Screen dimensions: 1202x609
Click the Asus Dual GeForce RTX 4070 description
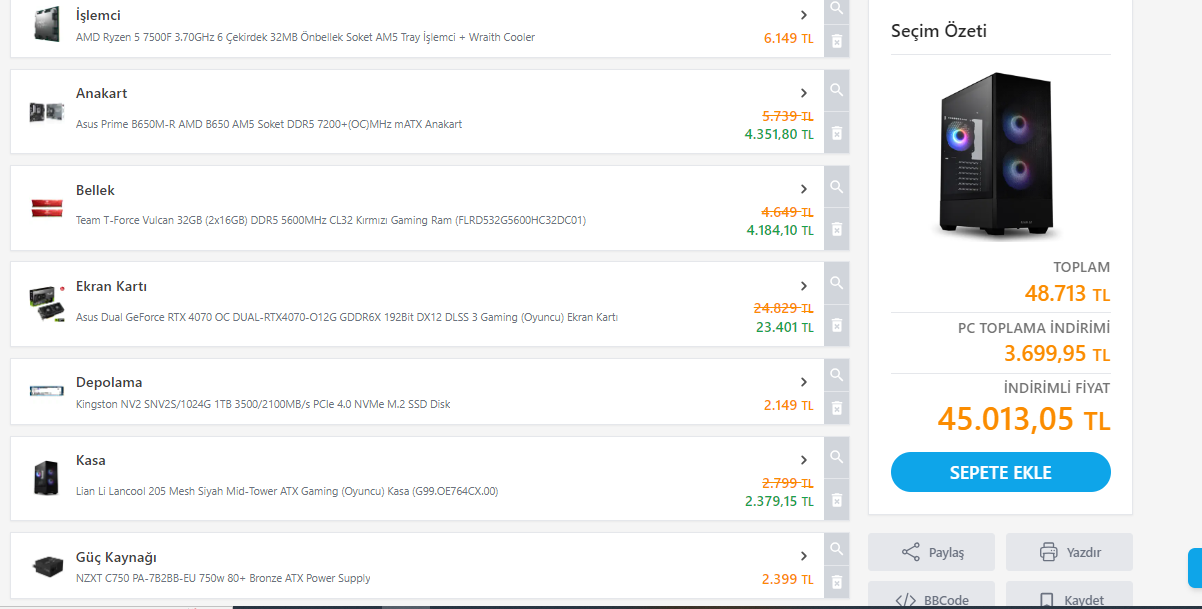tap(347, 317)
